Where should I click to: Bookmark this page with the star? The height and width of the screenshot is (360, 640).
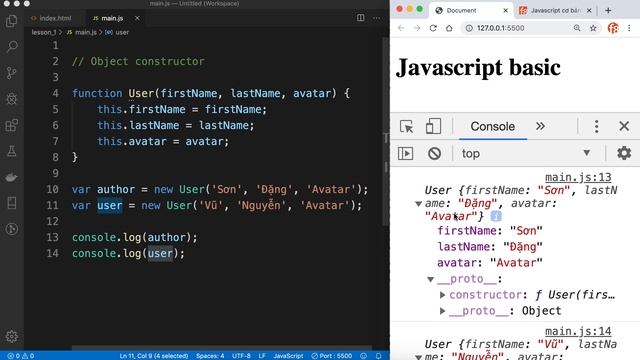click(593, 28)
